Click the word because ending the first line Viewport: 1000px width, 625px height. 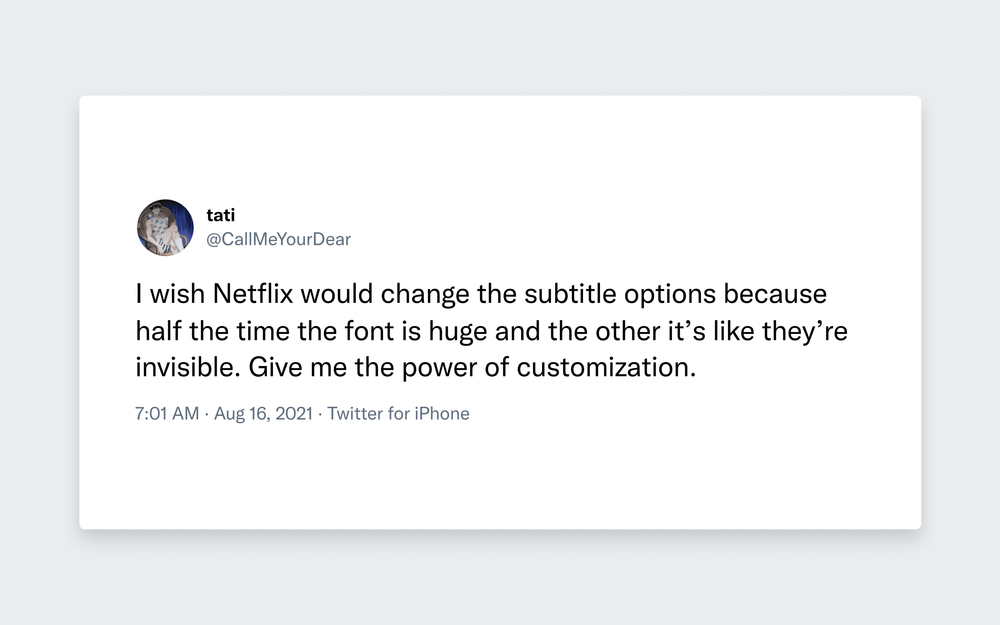tap(775, 293)
